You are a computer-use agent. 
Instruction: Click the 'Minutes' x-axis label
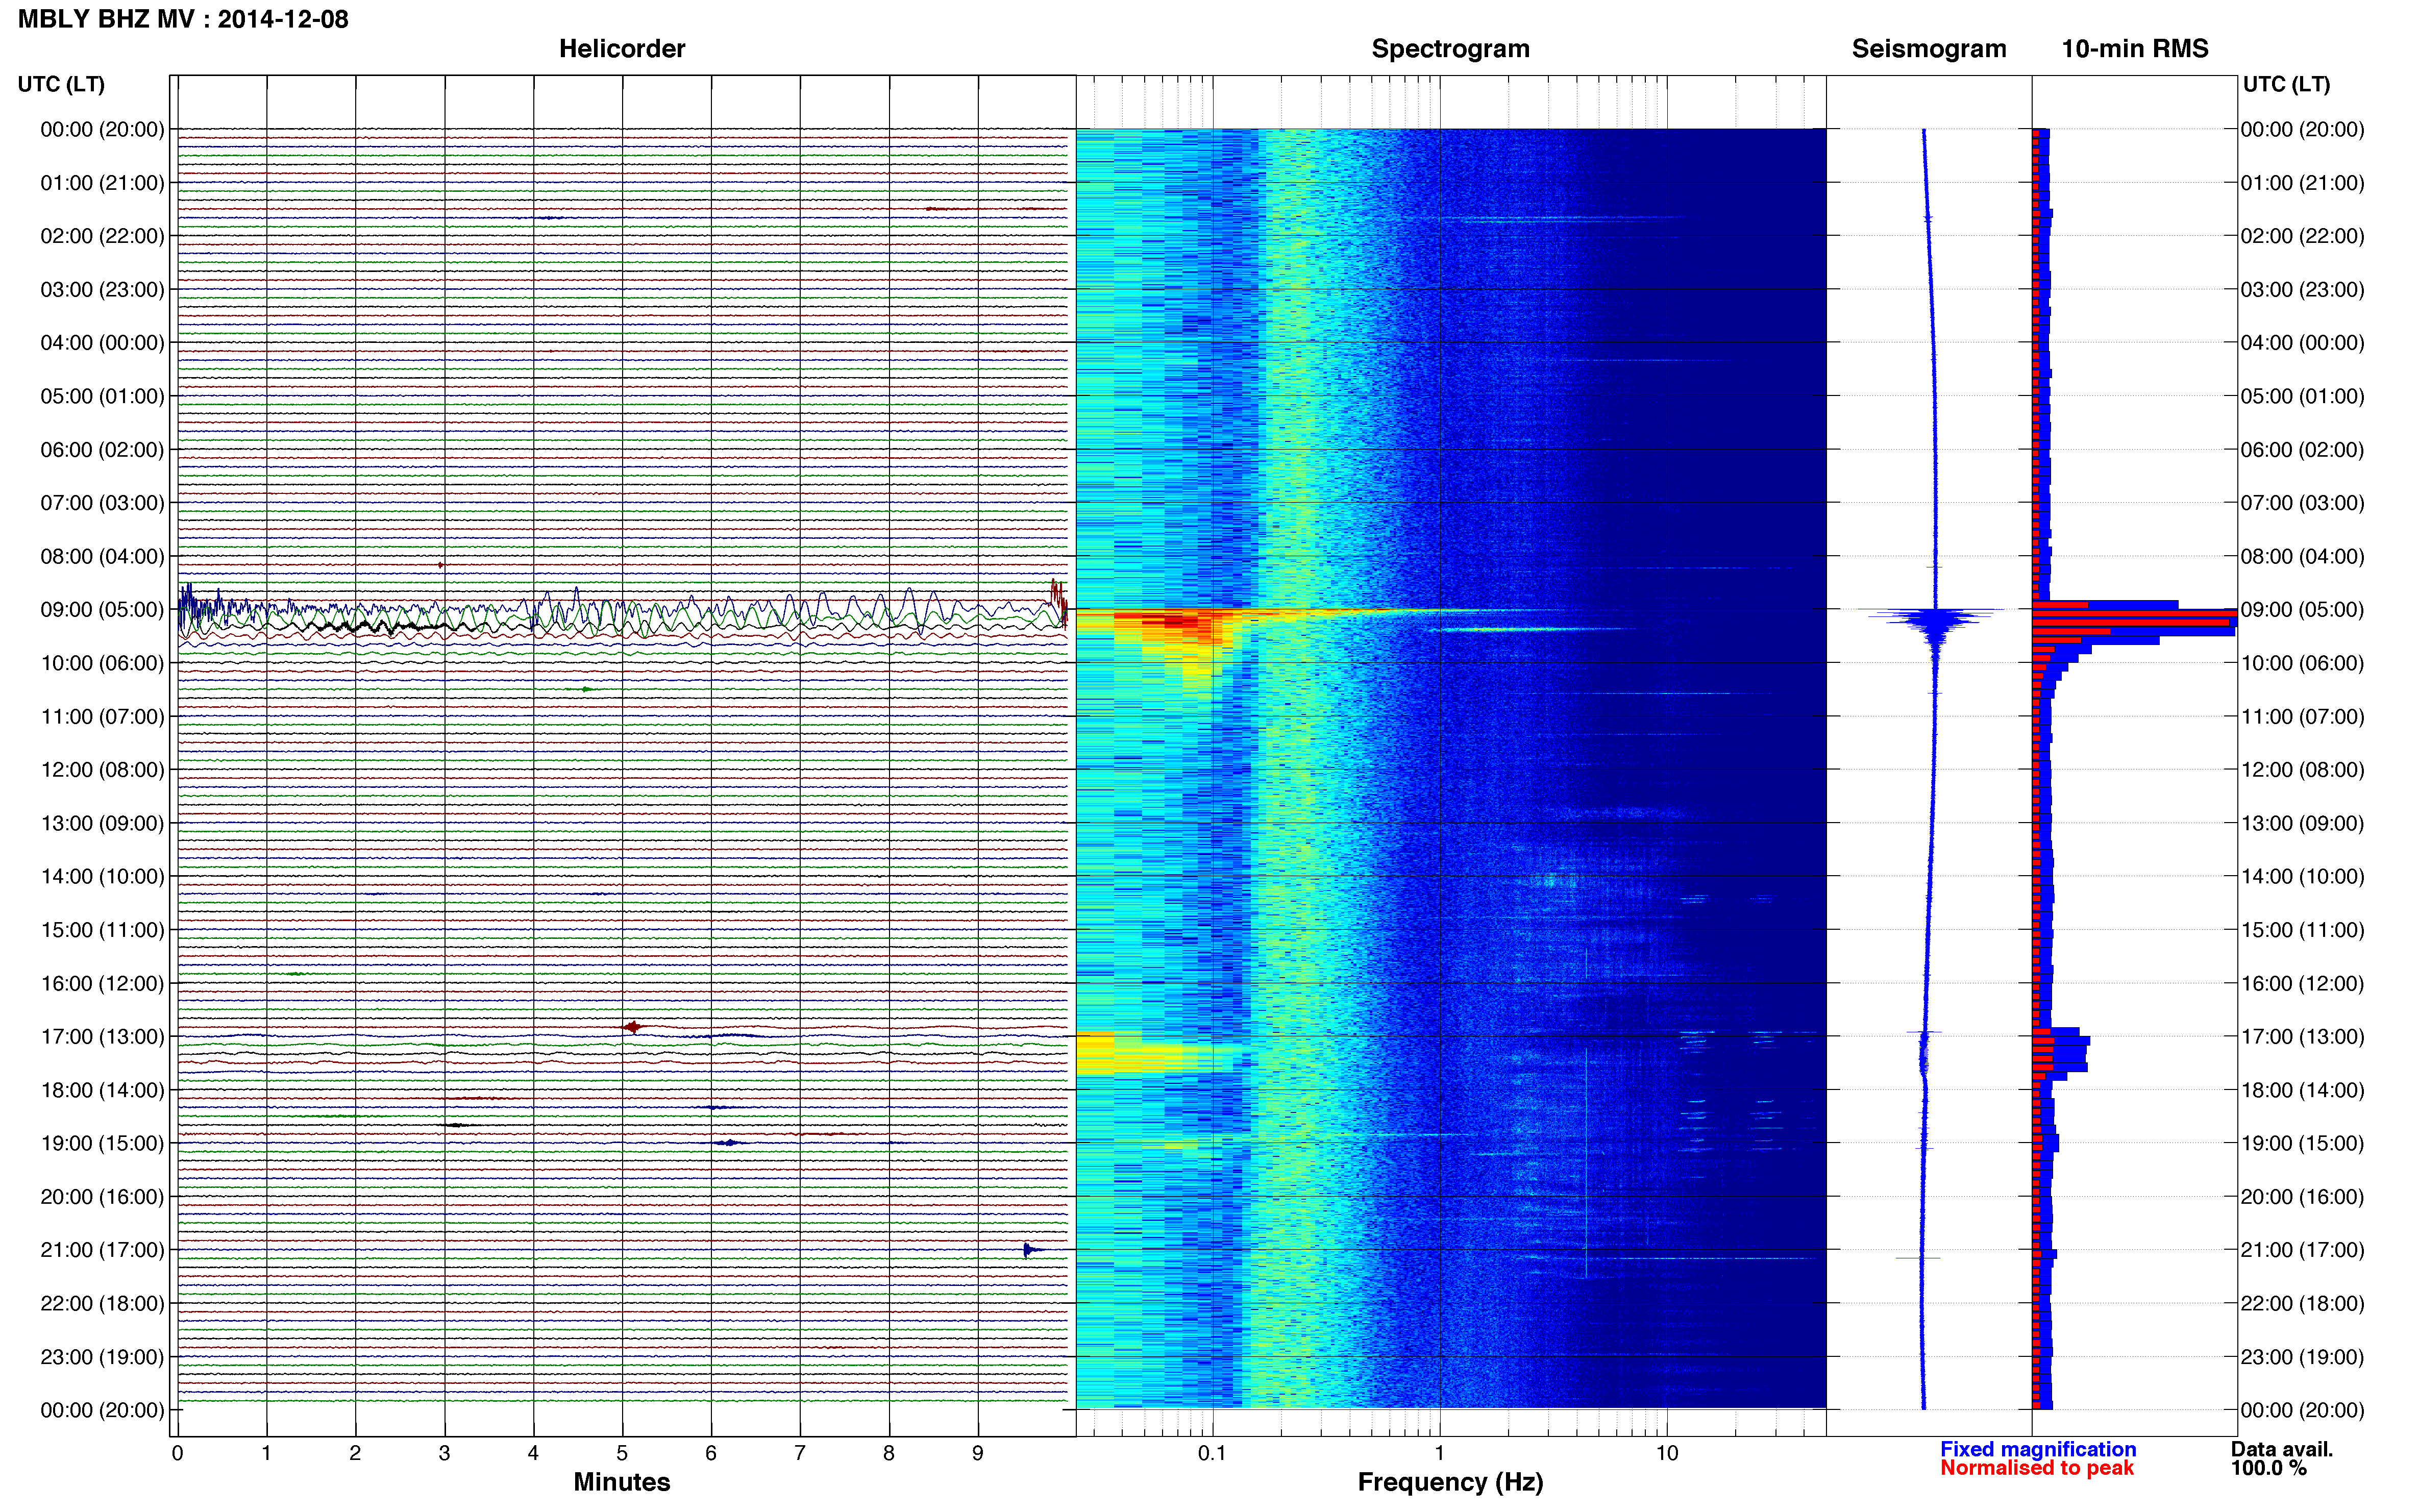pos(622,1482)
